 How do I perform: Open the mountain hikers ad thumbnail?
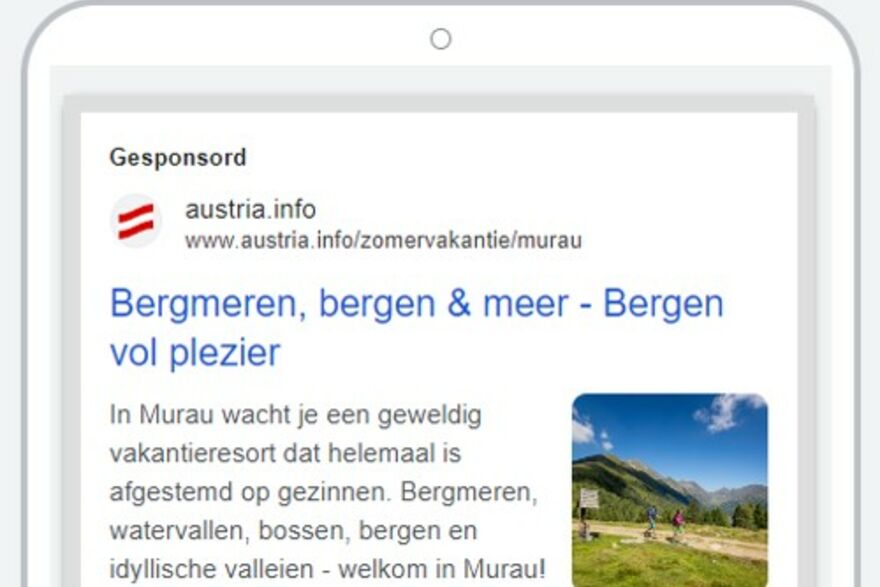670,490
